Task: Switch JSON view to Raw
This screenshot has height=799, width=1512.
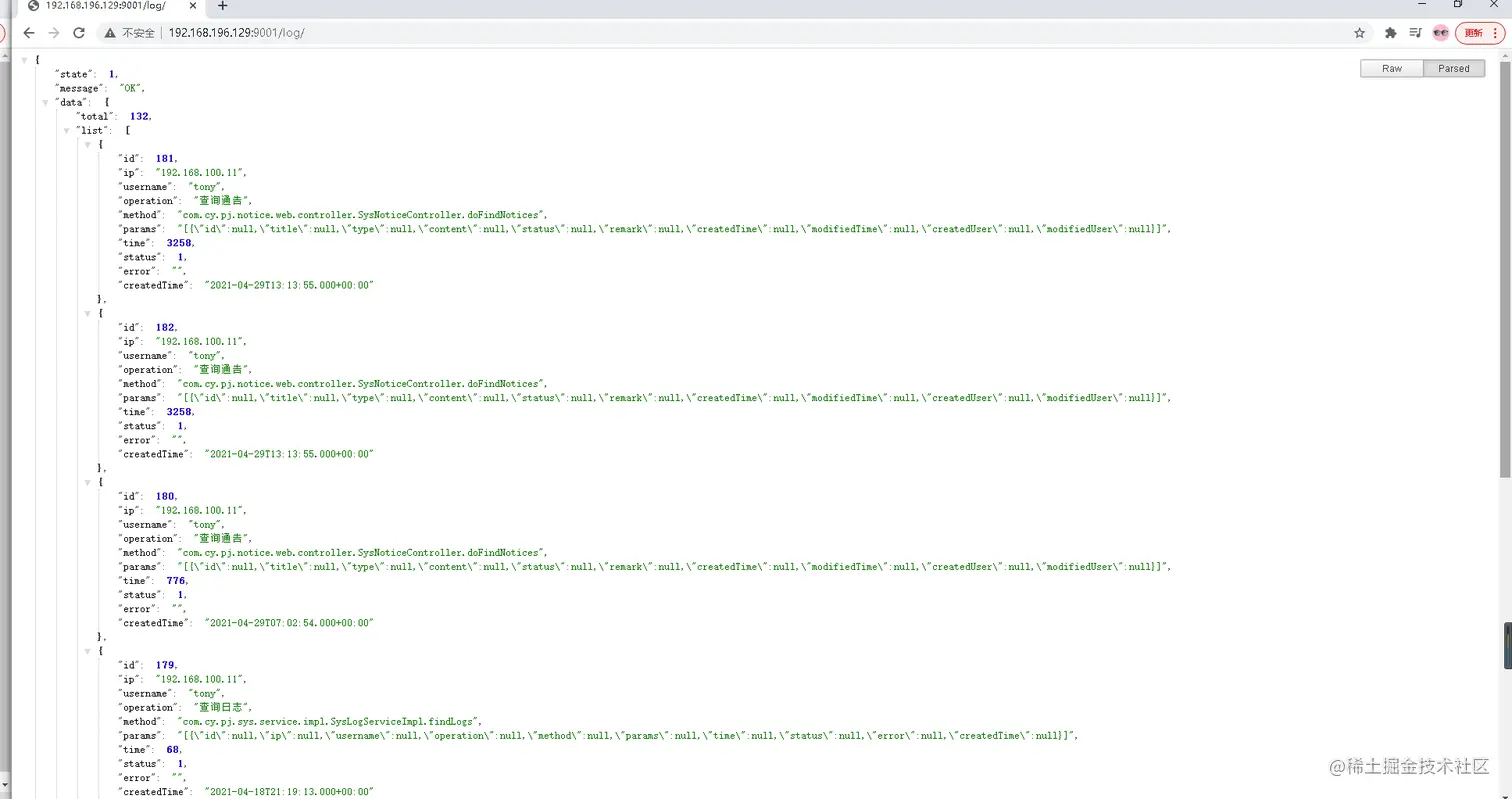Action: click(x=1391, y=68)
